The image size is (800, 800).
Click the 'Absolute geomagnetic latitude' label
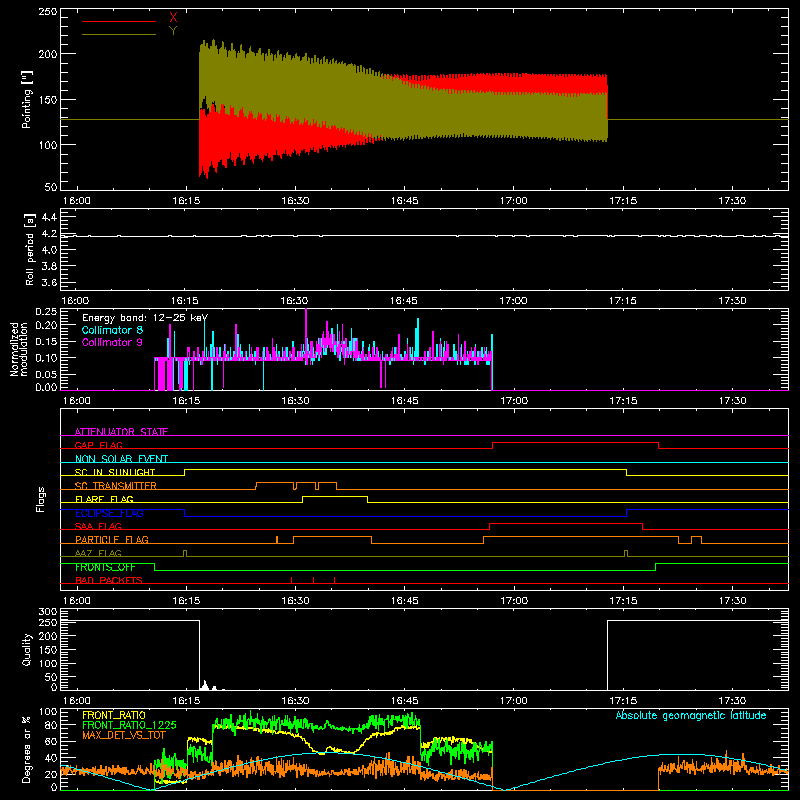(691, 715)
